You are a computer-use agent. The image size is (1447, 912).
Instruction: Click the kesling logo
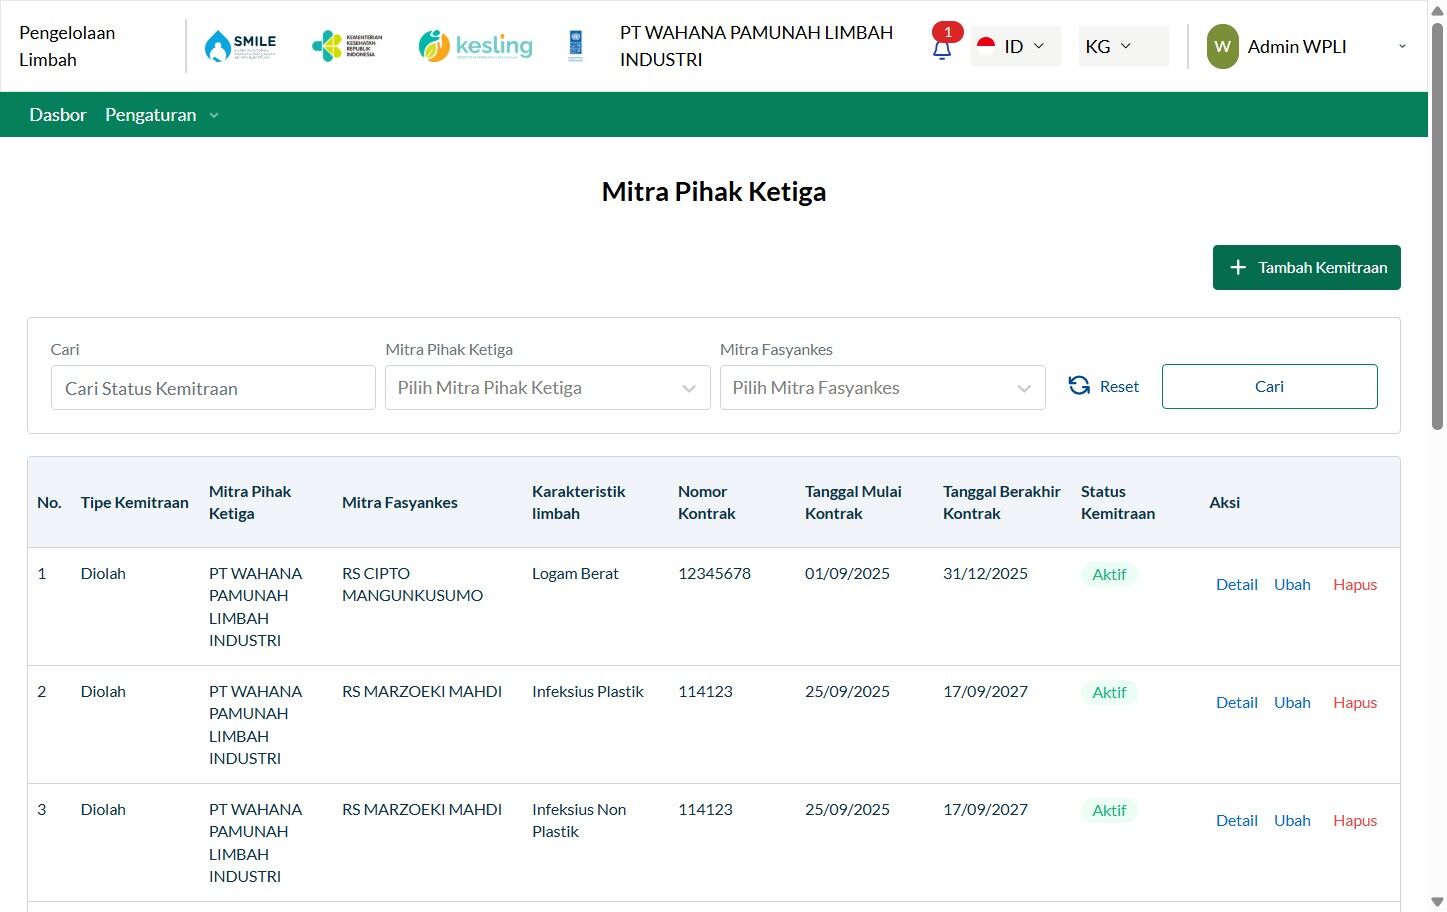click(475, 46)
